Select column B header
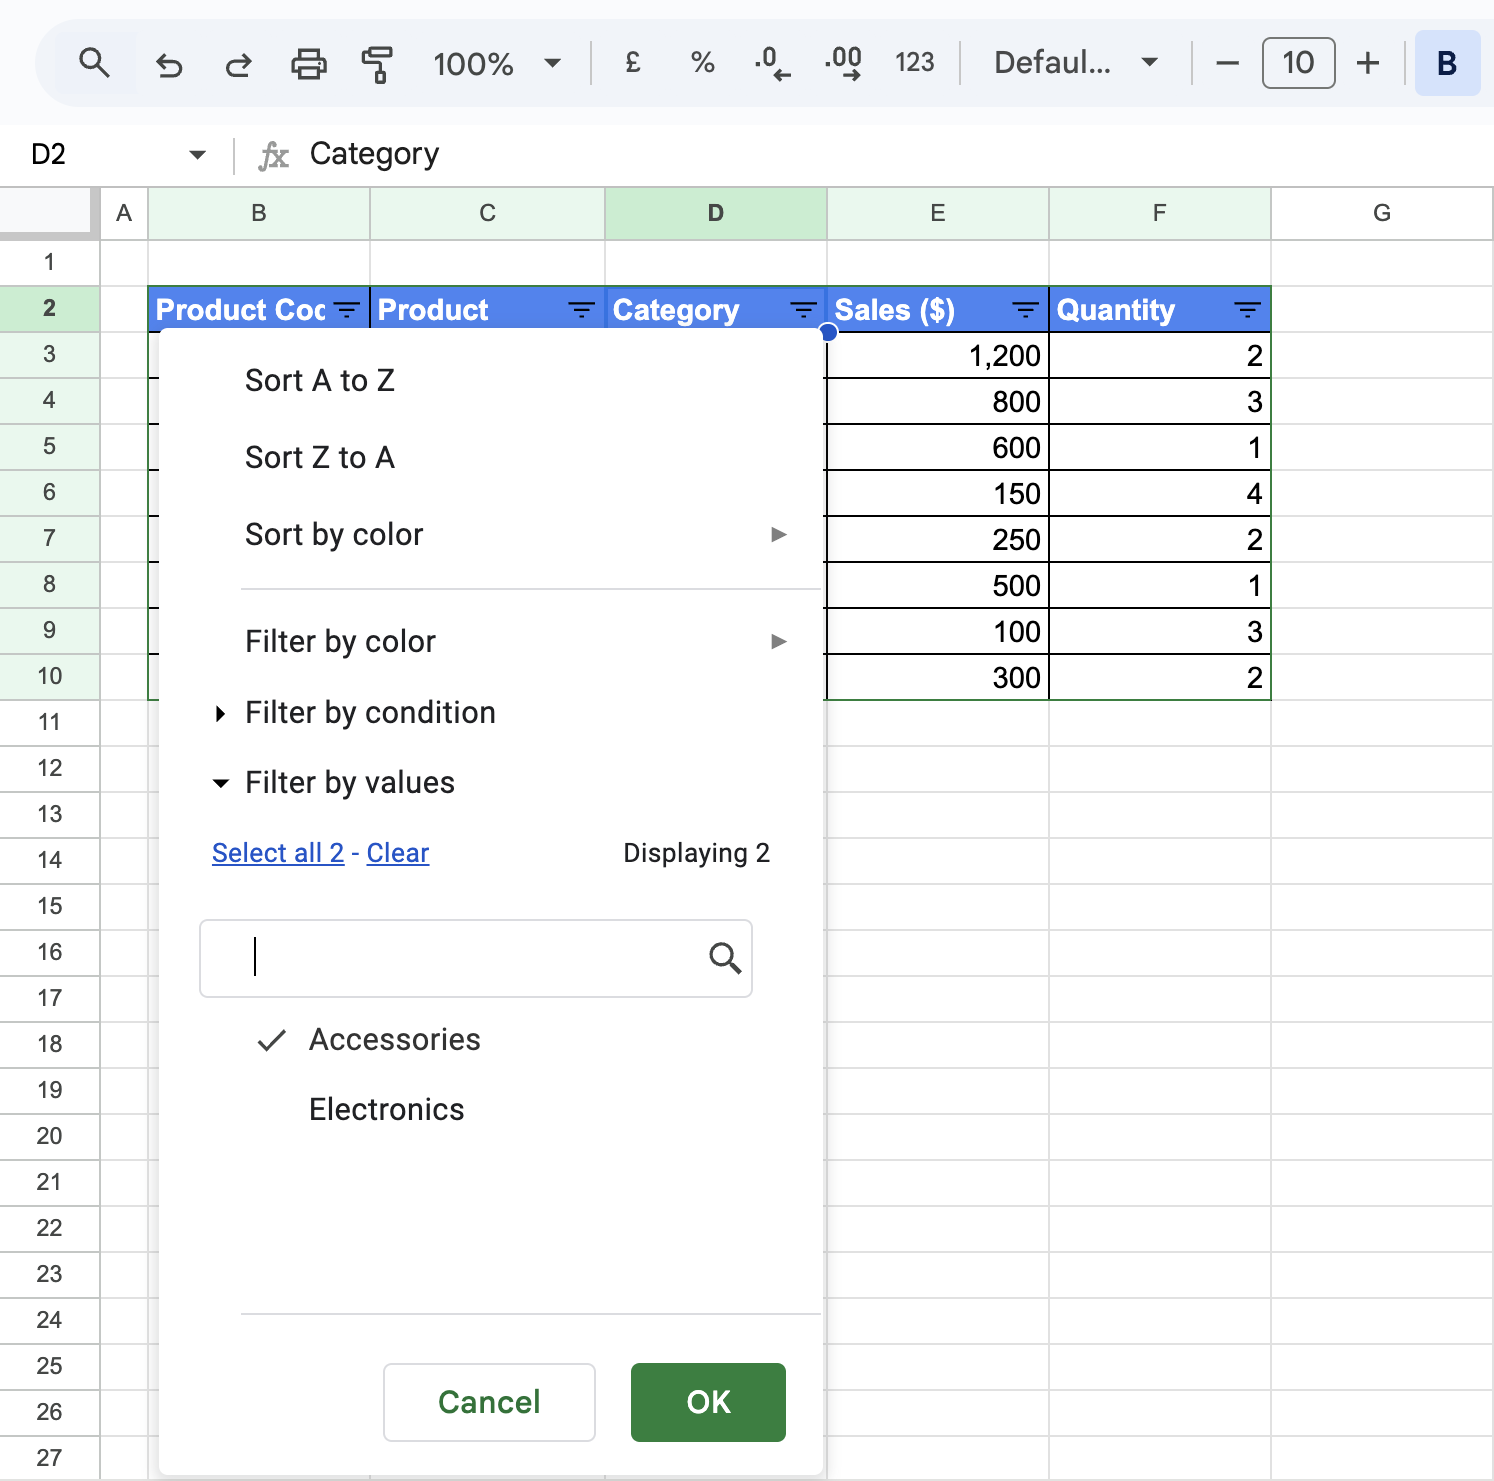The image size is (1494, 1481). pos(259,213)
